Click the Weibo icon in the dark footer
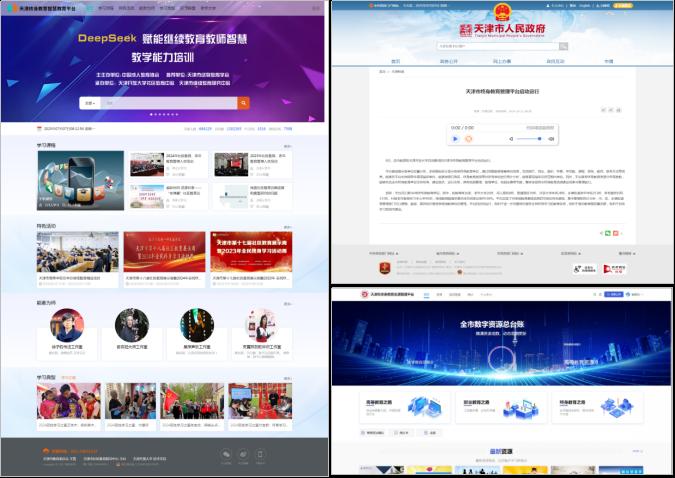The width and height of the screenshot is (675, 478). [243, 455]
